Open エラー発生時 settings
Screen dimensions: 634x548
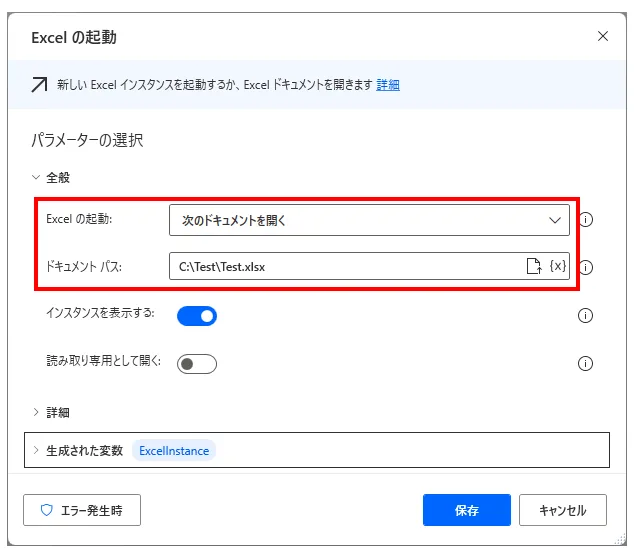tap(82, 510)
